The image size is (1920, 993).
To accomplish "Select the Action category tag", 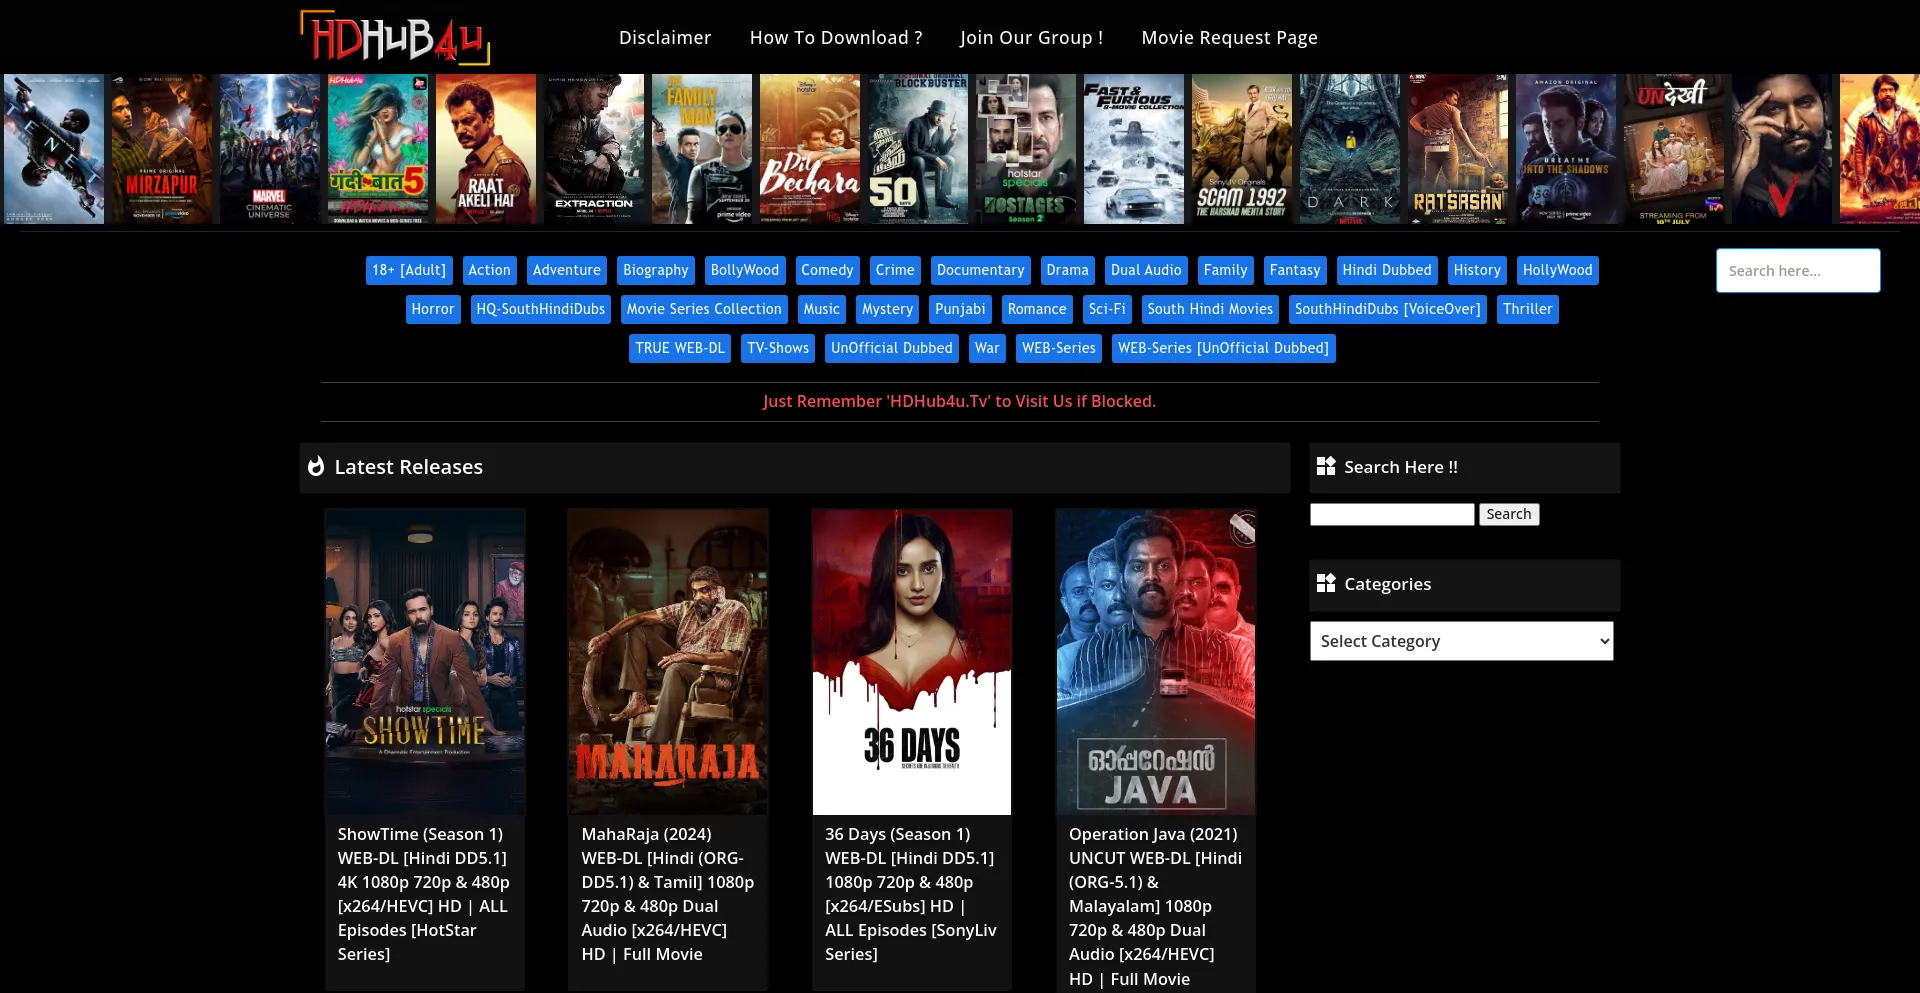I will [x=489, y=270].
